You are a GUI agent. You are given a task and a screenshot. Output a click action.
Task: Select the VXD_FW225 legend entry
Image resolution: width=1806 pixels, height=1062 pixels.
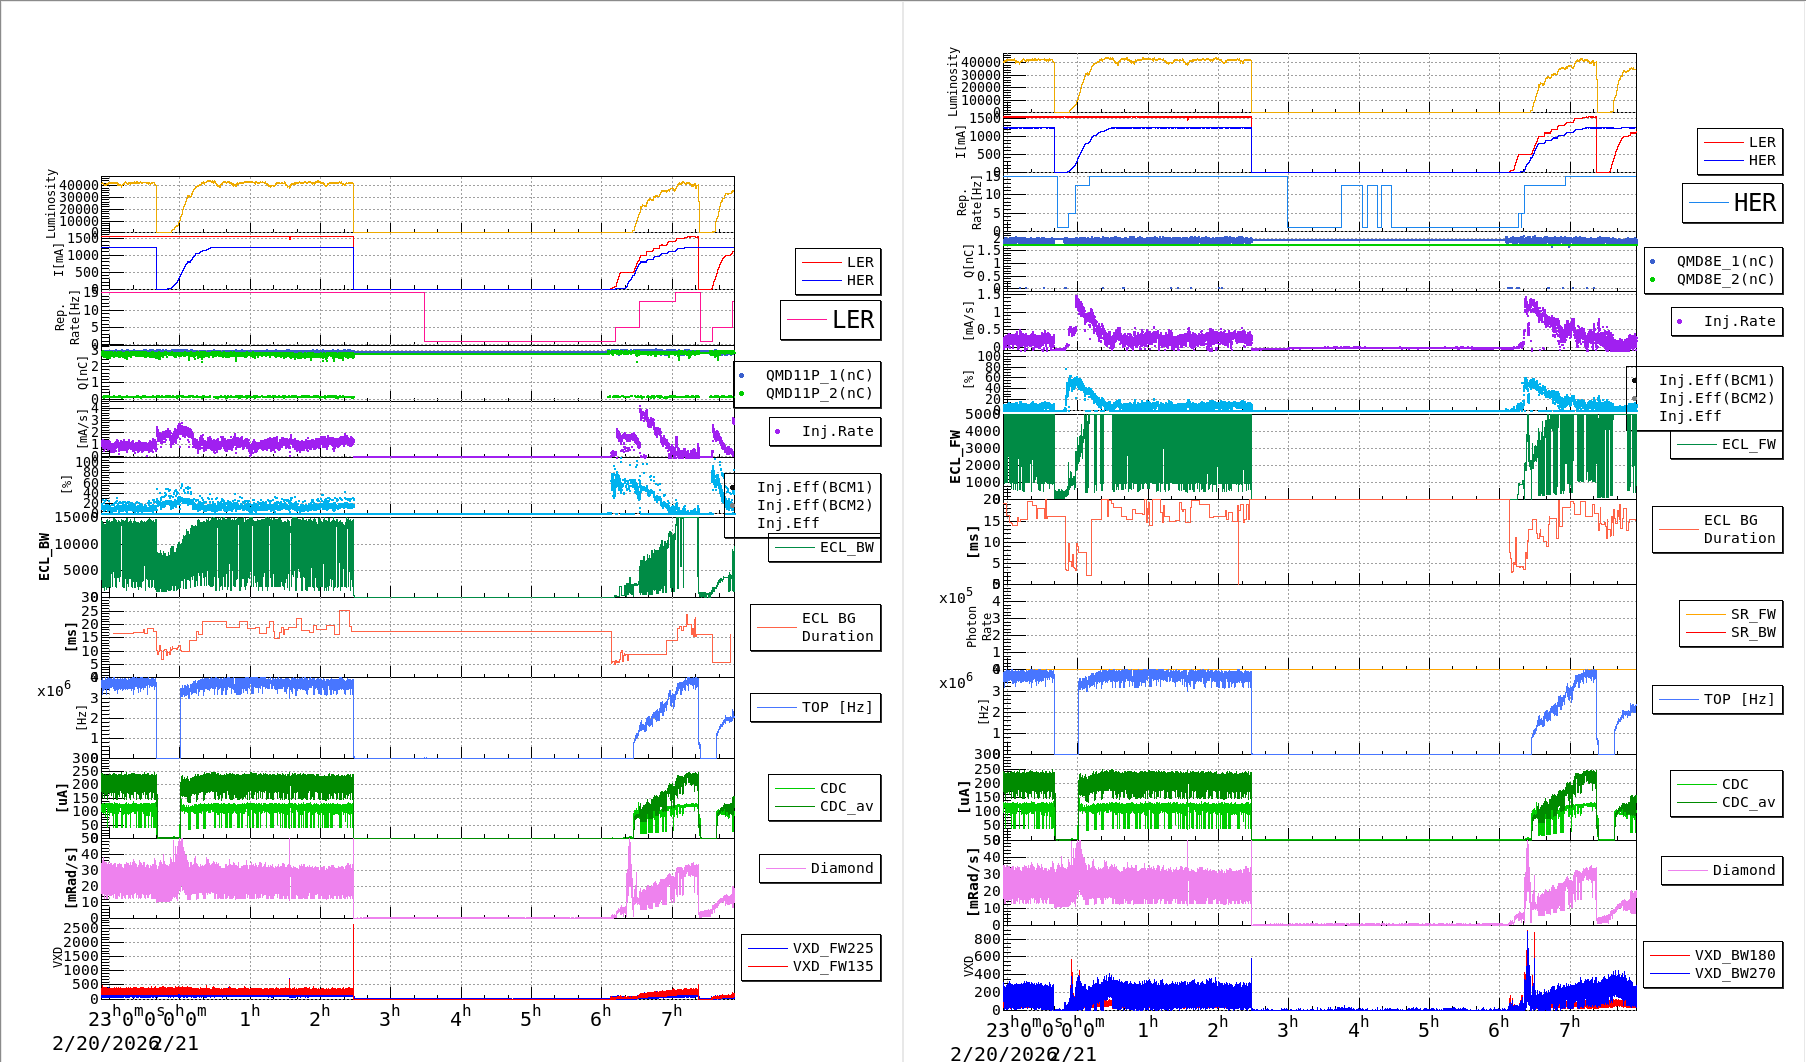coord(832,948)
